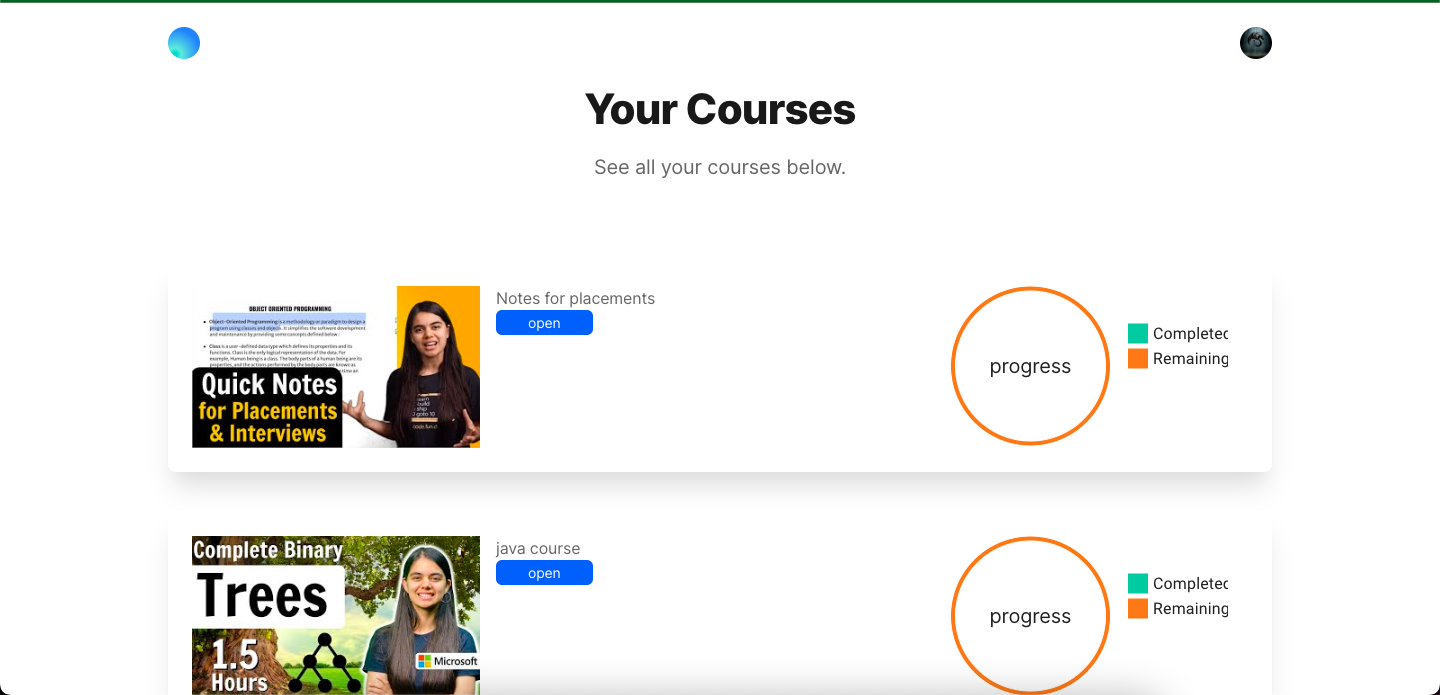Toggle green Completed legend swatch in first card
Viewport: 1440px width, 695px height.
pos(1138,333)
